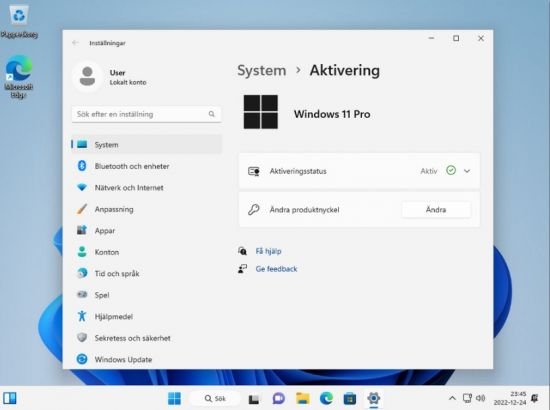Open Anpassning settings page
Screen dimensions: 550x410
(x=147, y=209)
